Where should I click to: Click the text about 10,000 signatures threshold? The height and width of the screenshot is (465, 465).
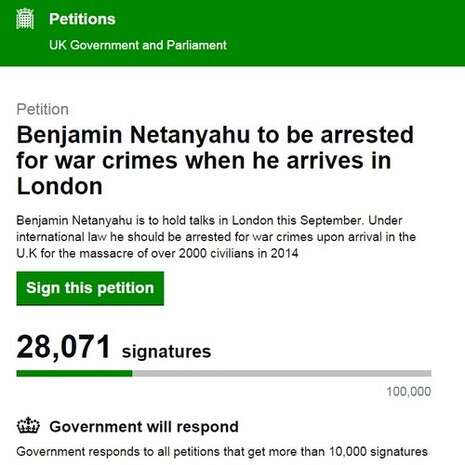pyautogui.click(x=222, y=452)
